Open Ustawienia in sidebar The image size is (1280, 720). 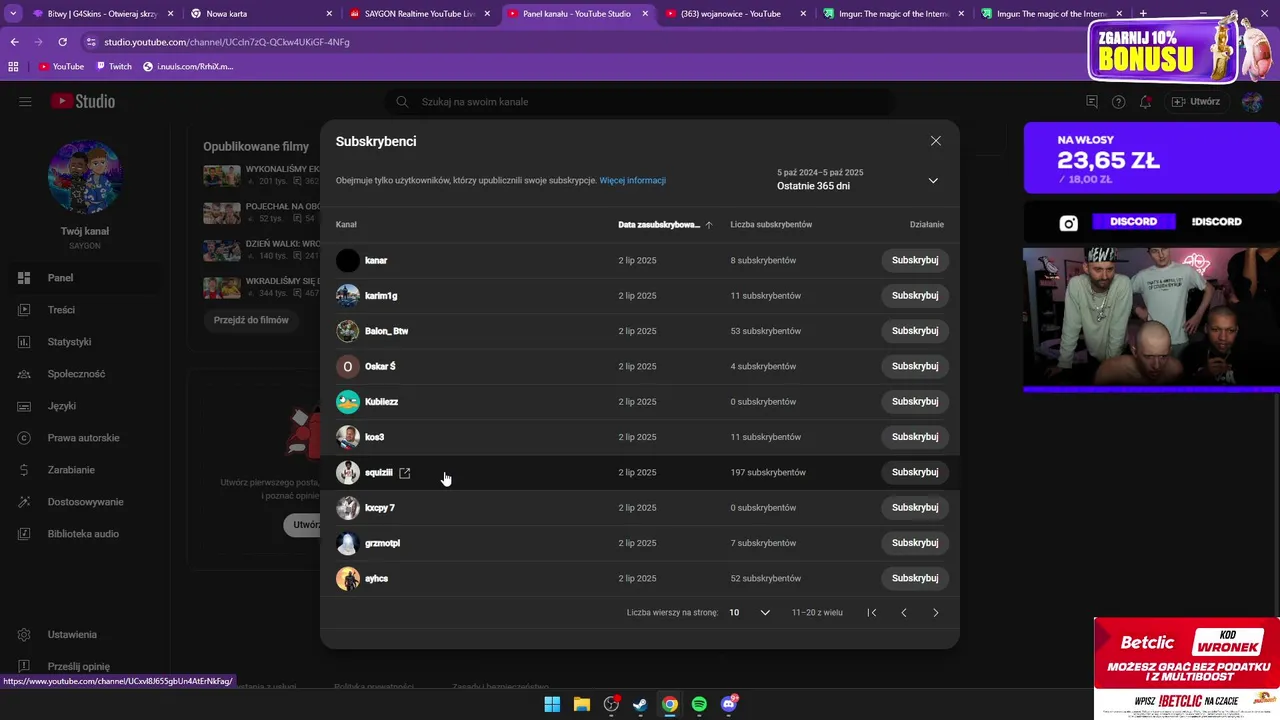pyautogui.click(x=85, y=635)
